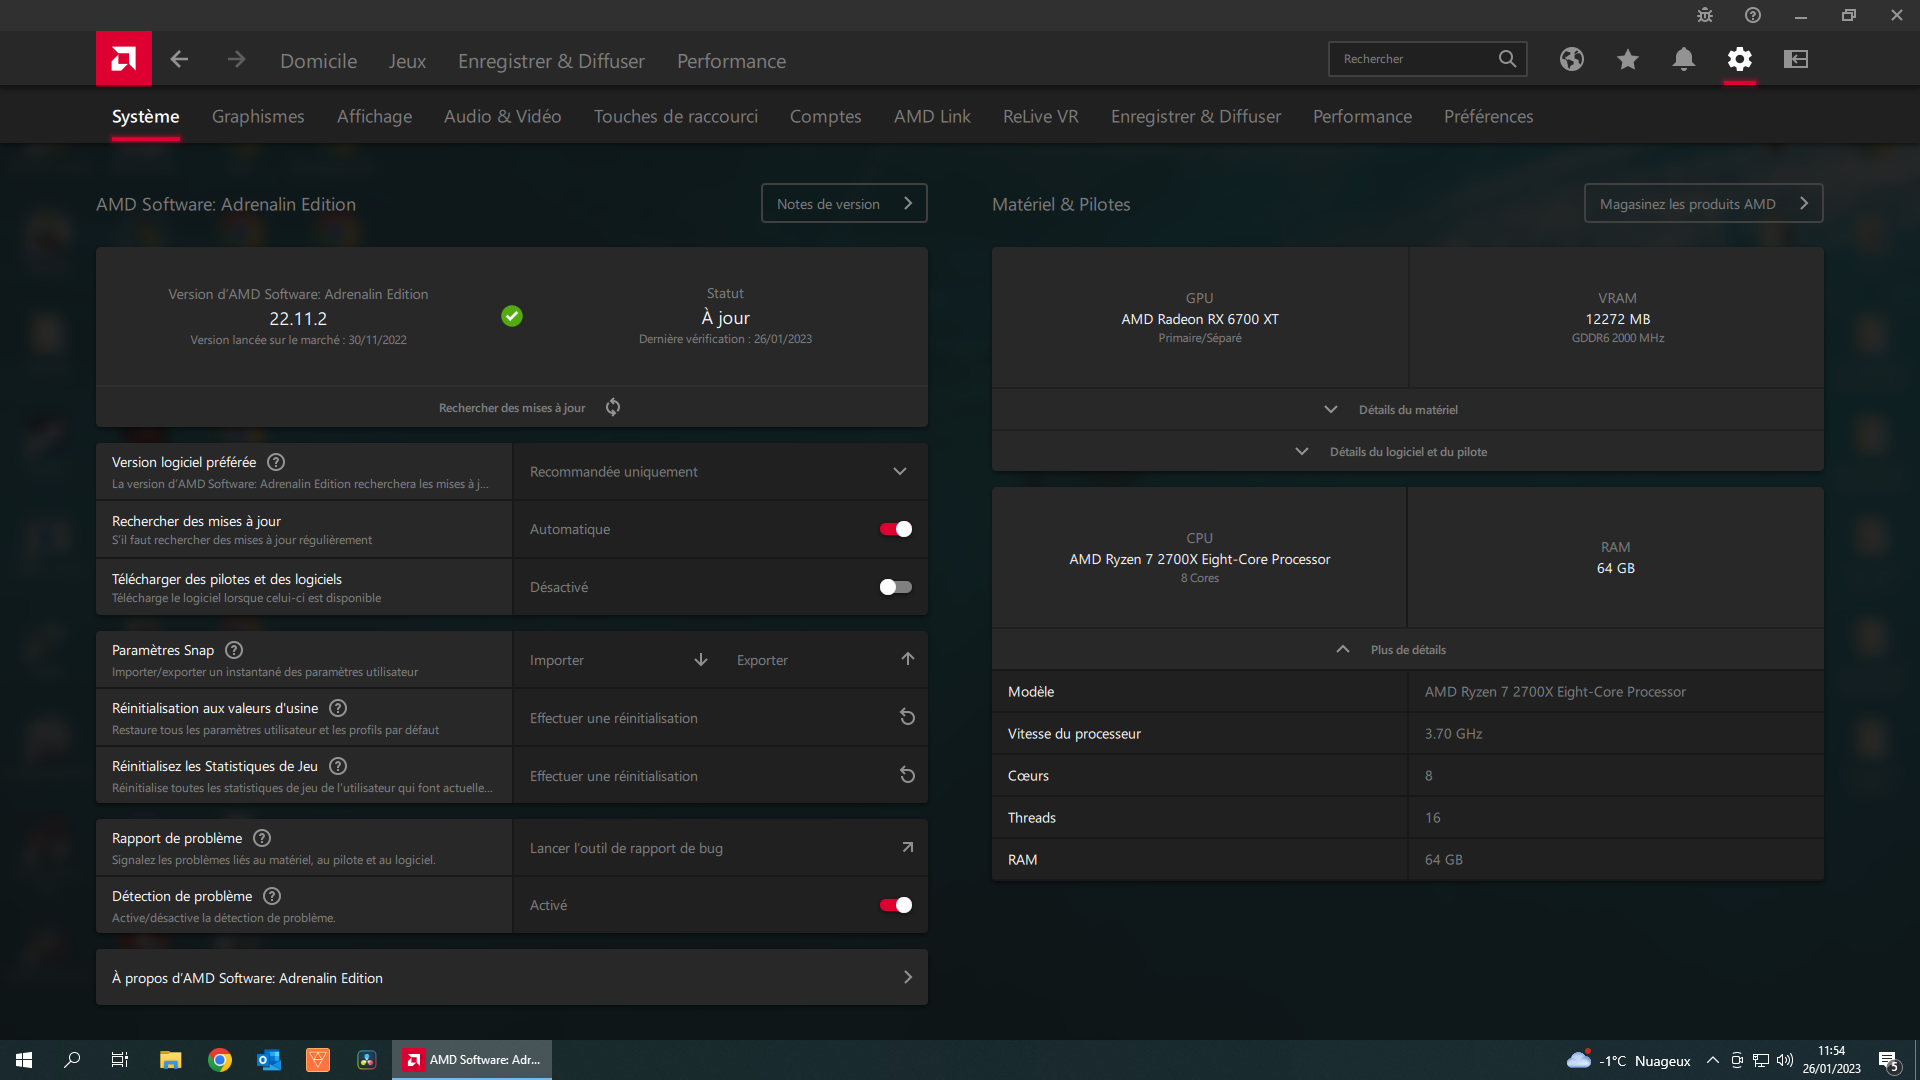Click the AMD Software taskbar button

click(472, 1060)
